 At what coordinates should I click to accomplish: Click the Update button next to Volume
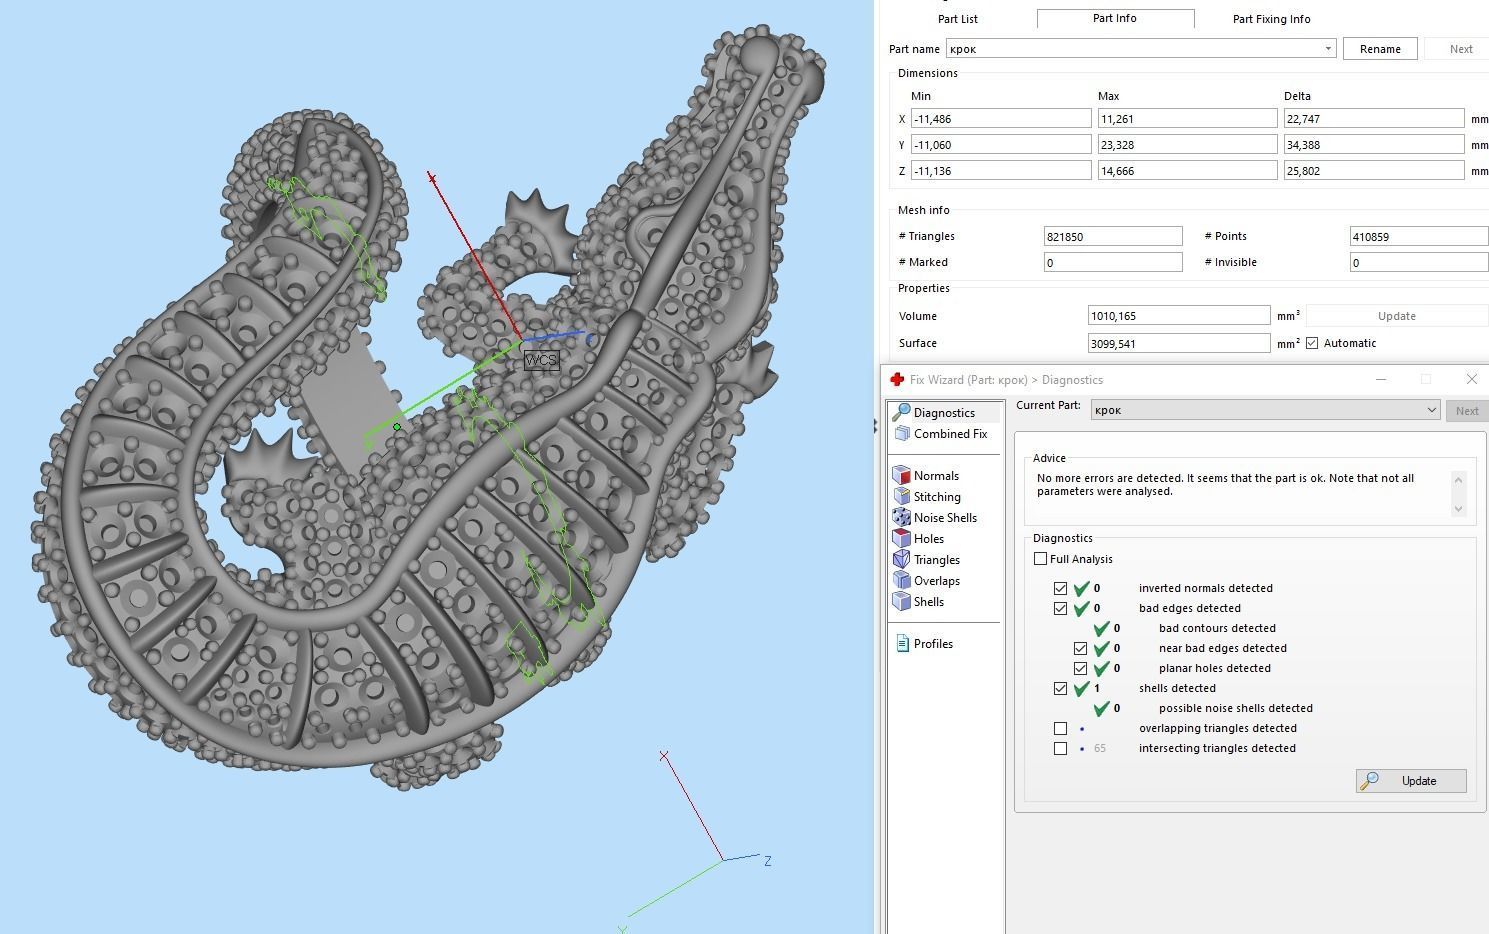(1396, 316)
